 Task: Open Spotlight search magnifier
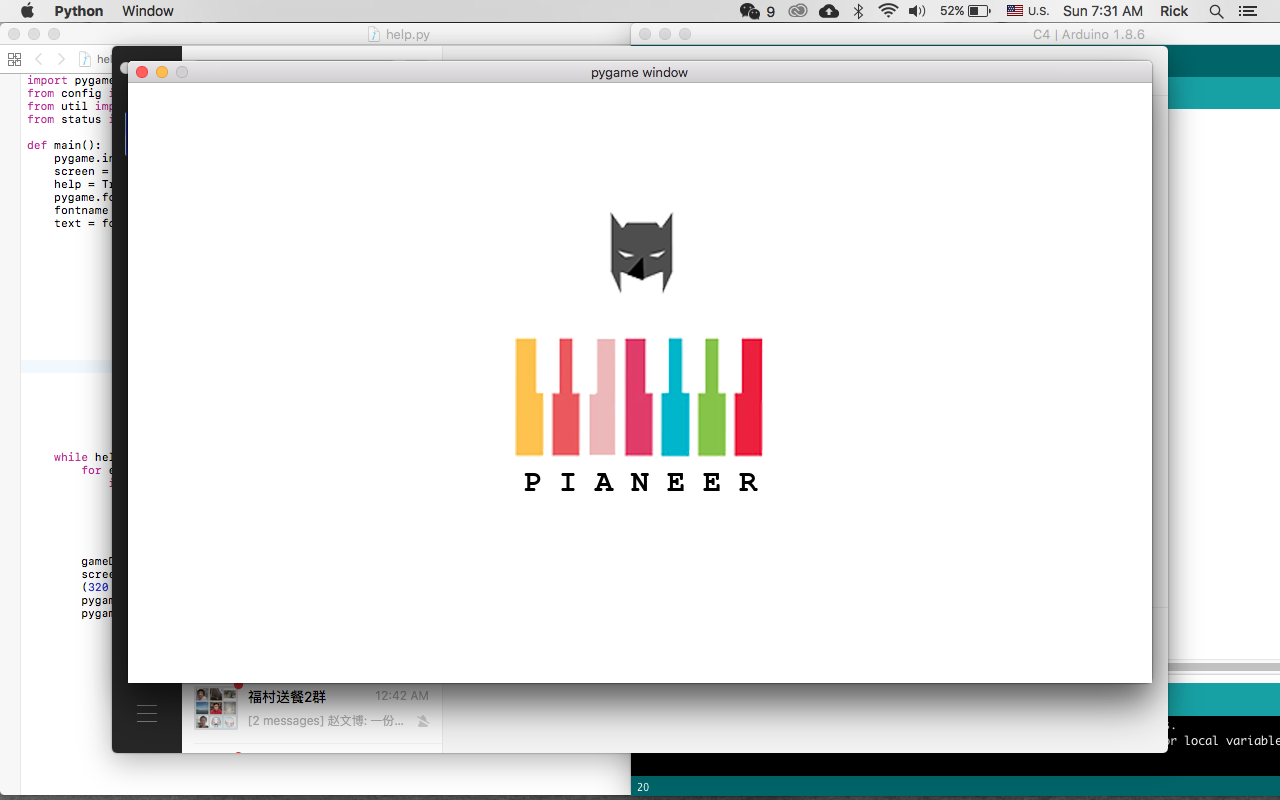click(1216, 11)
